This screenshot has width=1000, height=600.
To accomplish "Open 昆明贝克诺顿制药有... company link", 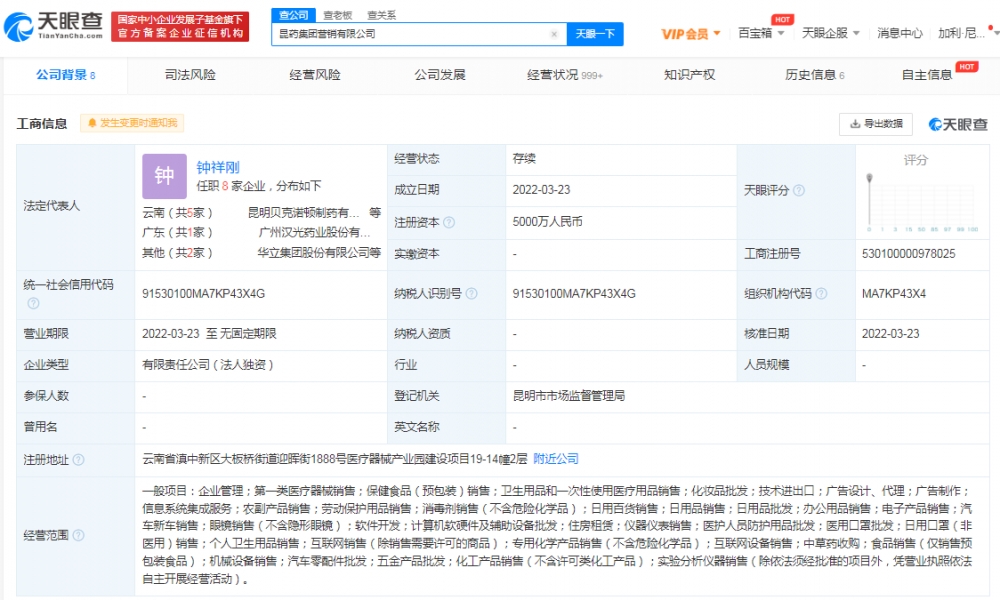I will click(304, 213).
